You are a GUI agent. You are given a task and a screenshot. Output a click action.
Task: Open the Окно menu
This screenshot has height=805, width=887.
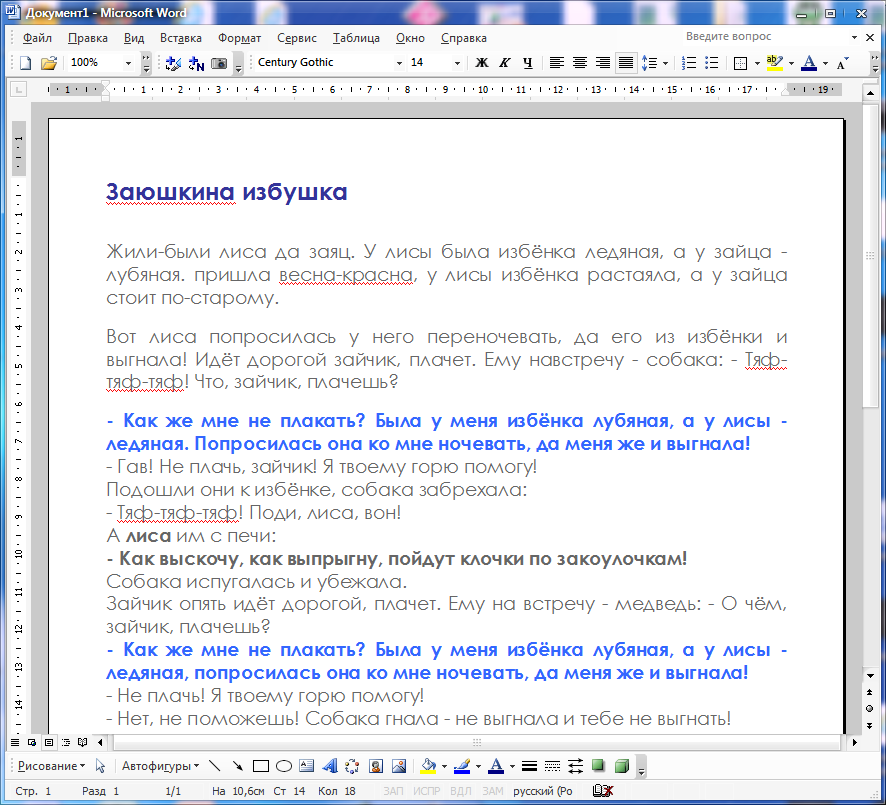[410, 38]
